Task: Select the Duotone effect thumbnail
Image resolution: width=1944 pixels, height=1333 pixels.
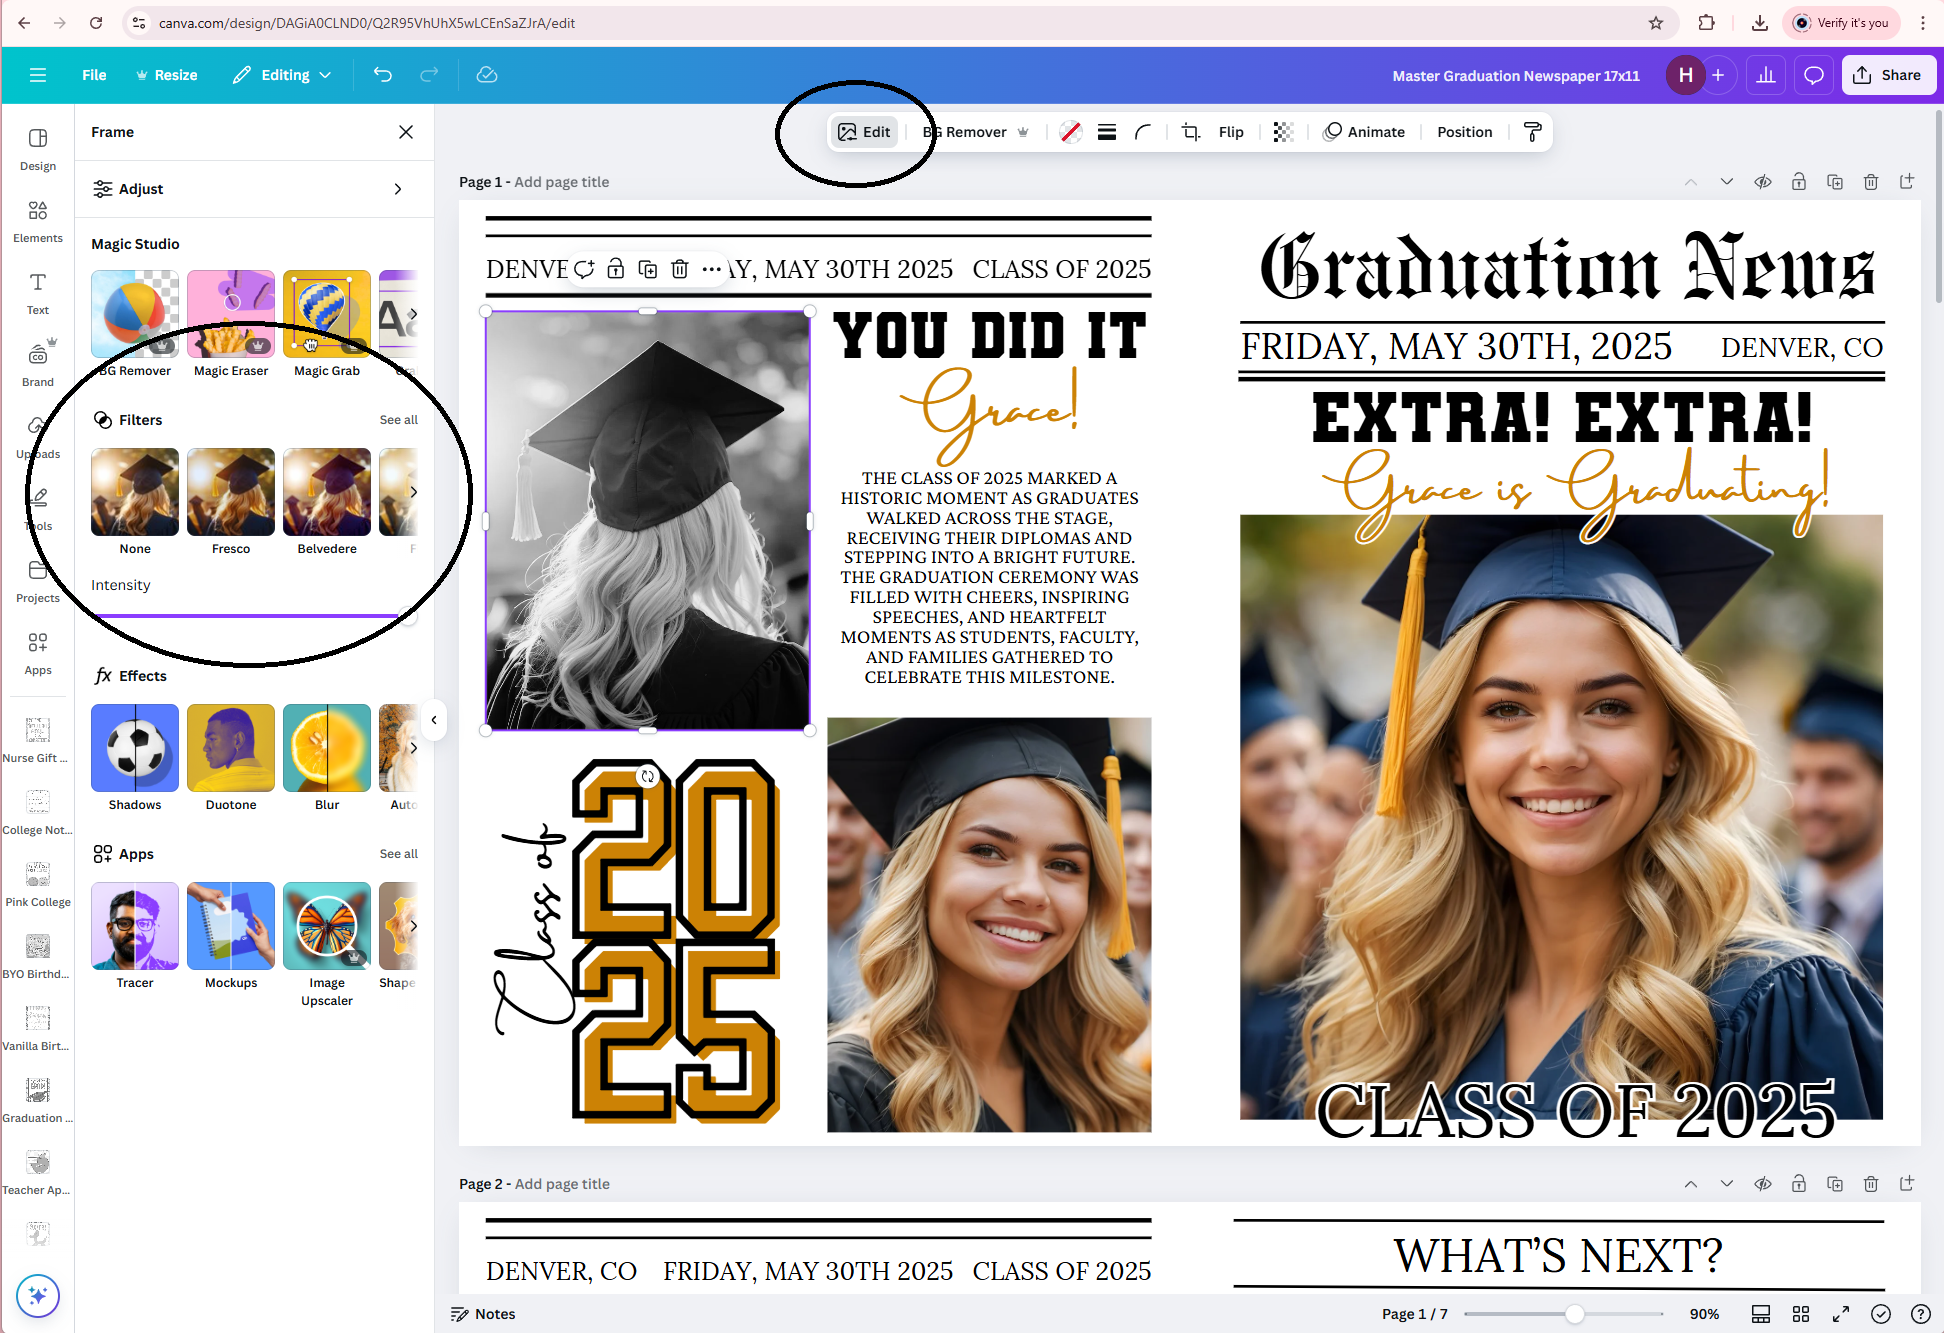Action: pos(231,748)
